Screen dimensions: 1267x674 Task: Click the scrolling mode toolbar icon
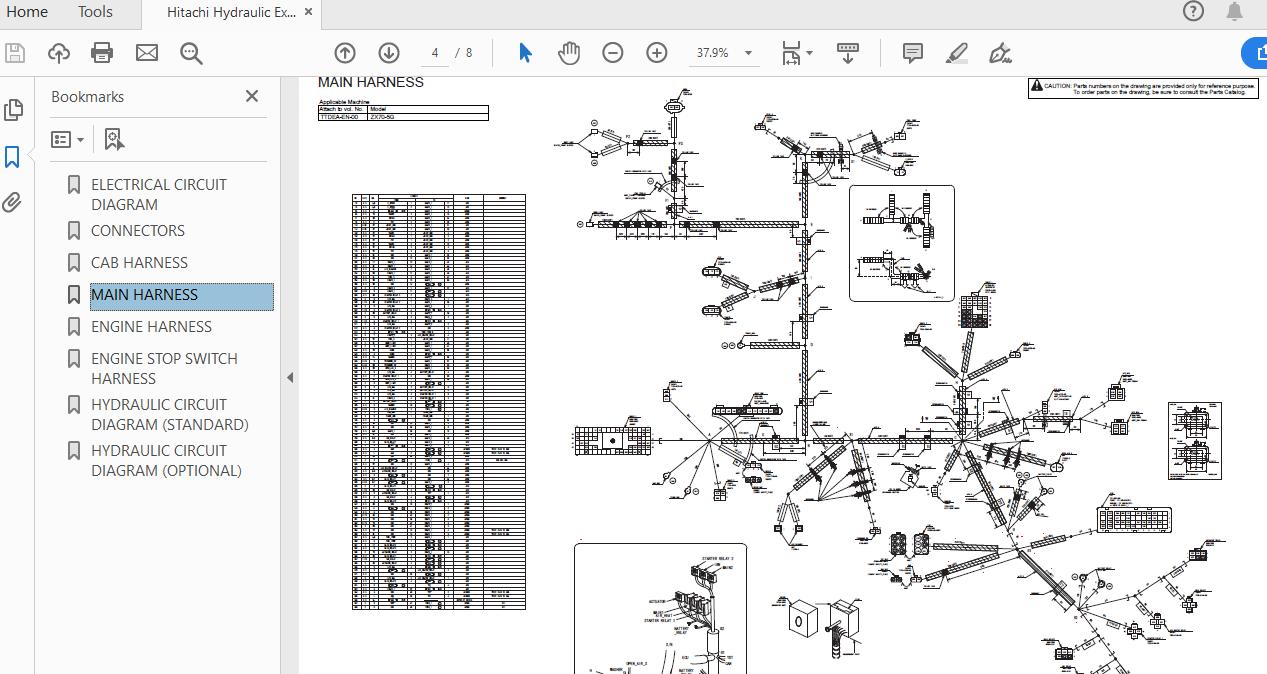point(848,53)
